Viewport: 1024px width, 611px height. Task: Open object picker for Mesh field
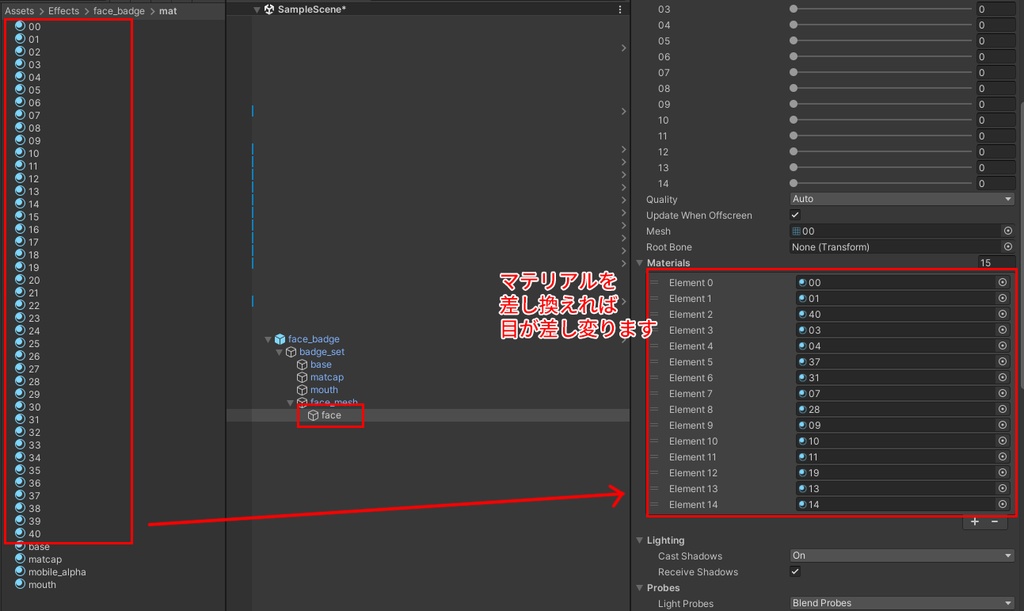1008,231
